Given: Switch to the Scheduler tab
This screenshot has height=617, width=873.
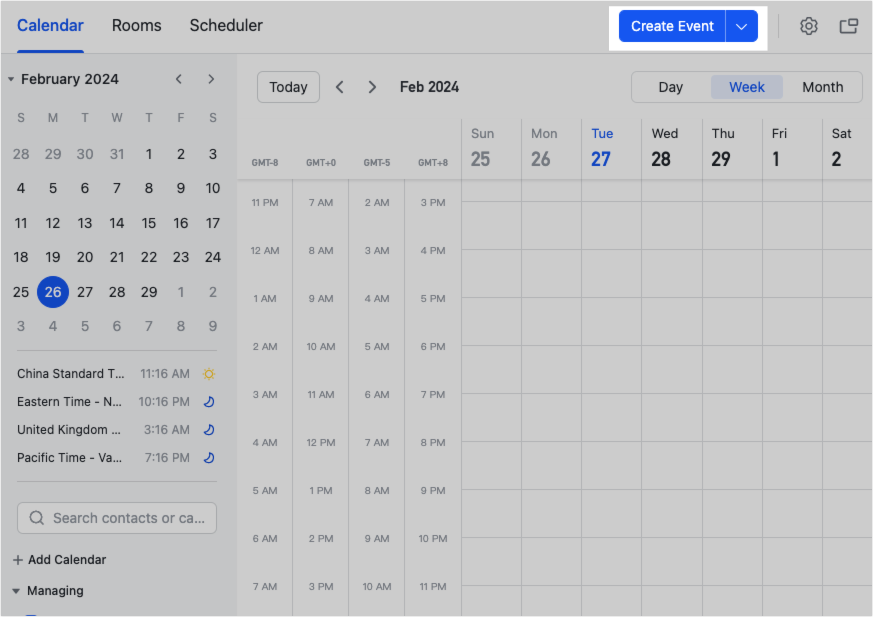Looking at the screenshot, I should 225,26.
